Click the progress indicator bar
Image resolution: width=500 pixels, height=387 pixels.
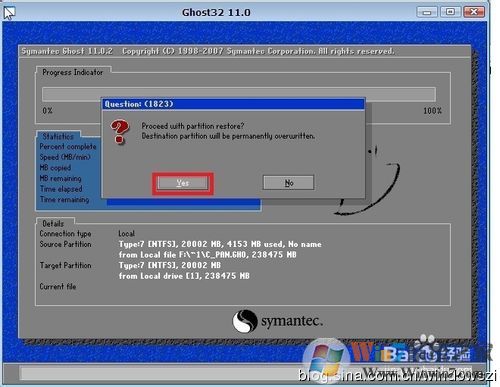239,94
